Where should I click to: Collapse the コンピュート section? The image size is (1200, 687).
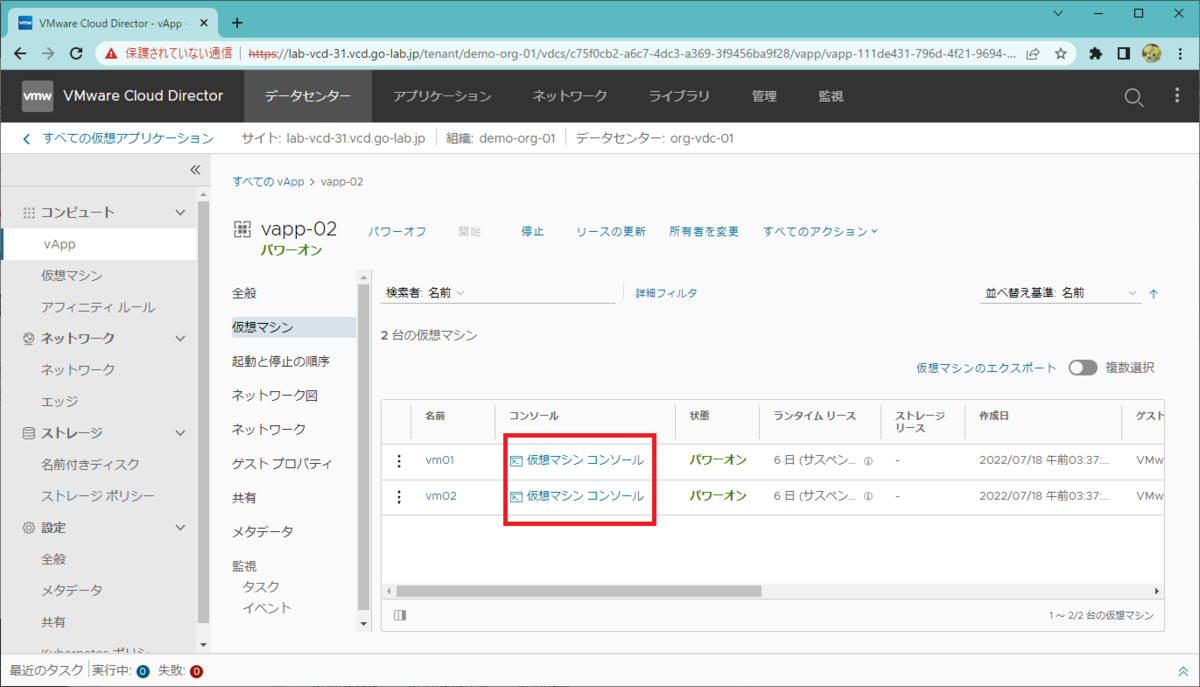click(x=180, y=213)
